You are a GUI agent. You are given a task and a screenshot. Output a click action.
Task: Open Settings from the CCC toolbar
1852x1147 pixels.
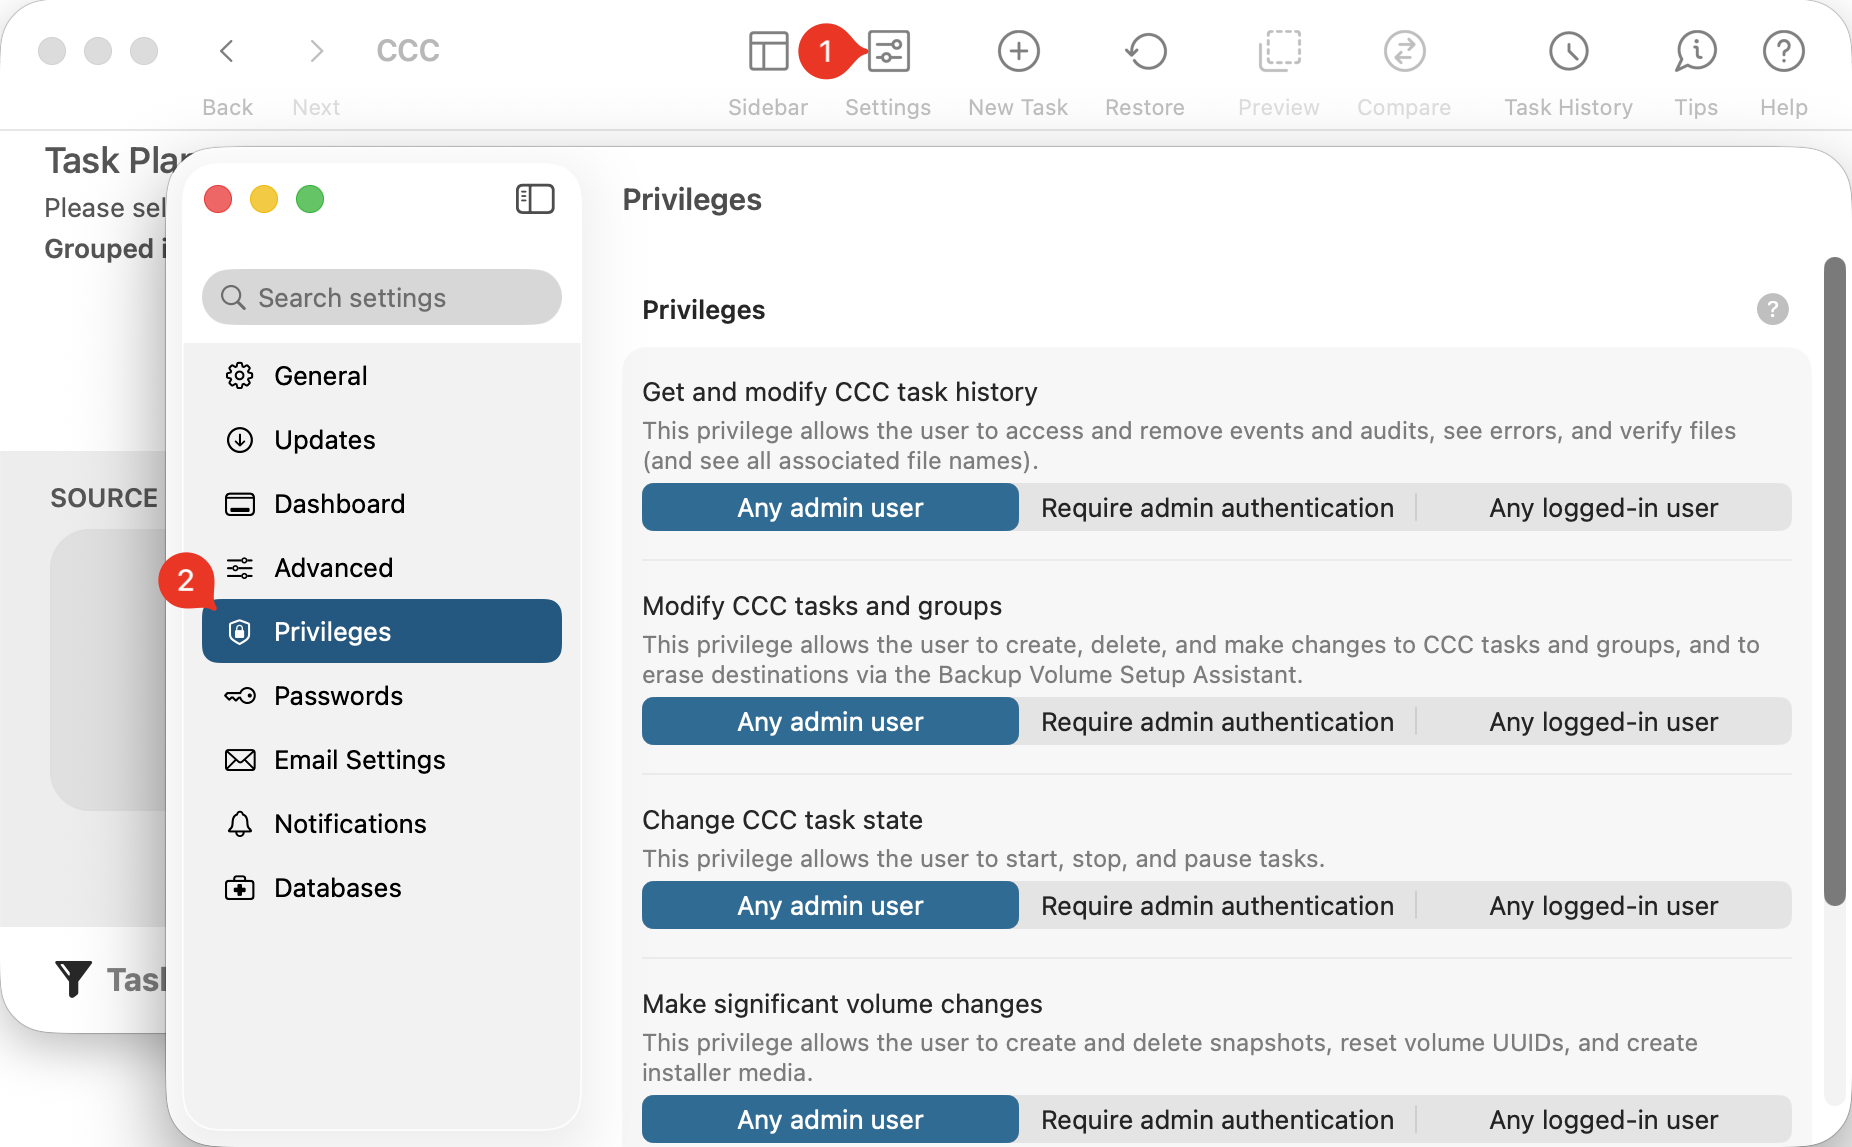tap(888, 51)
